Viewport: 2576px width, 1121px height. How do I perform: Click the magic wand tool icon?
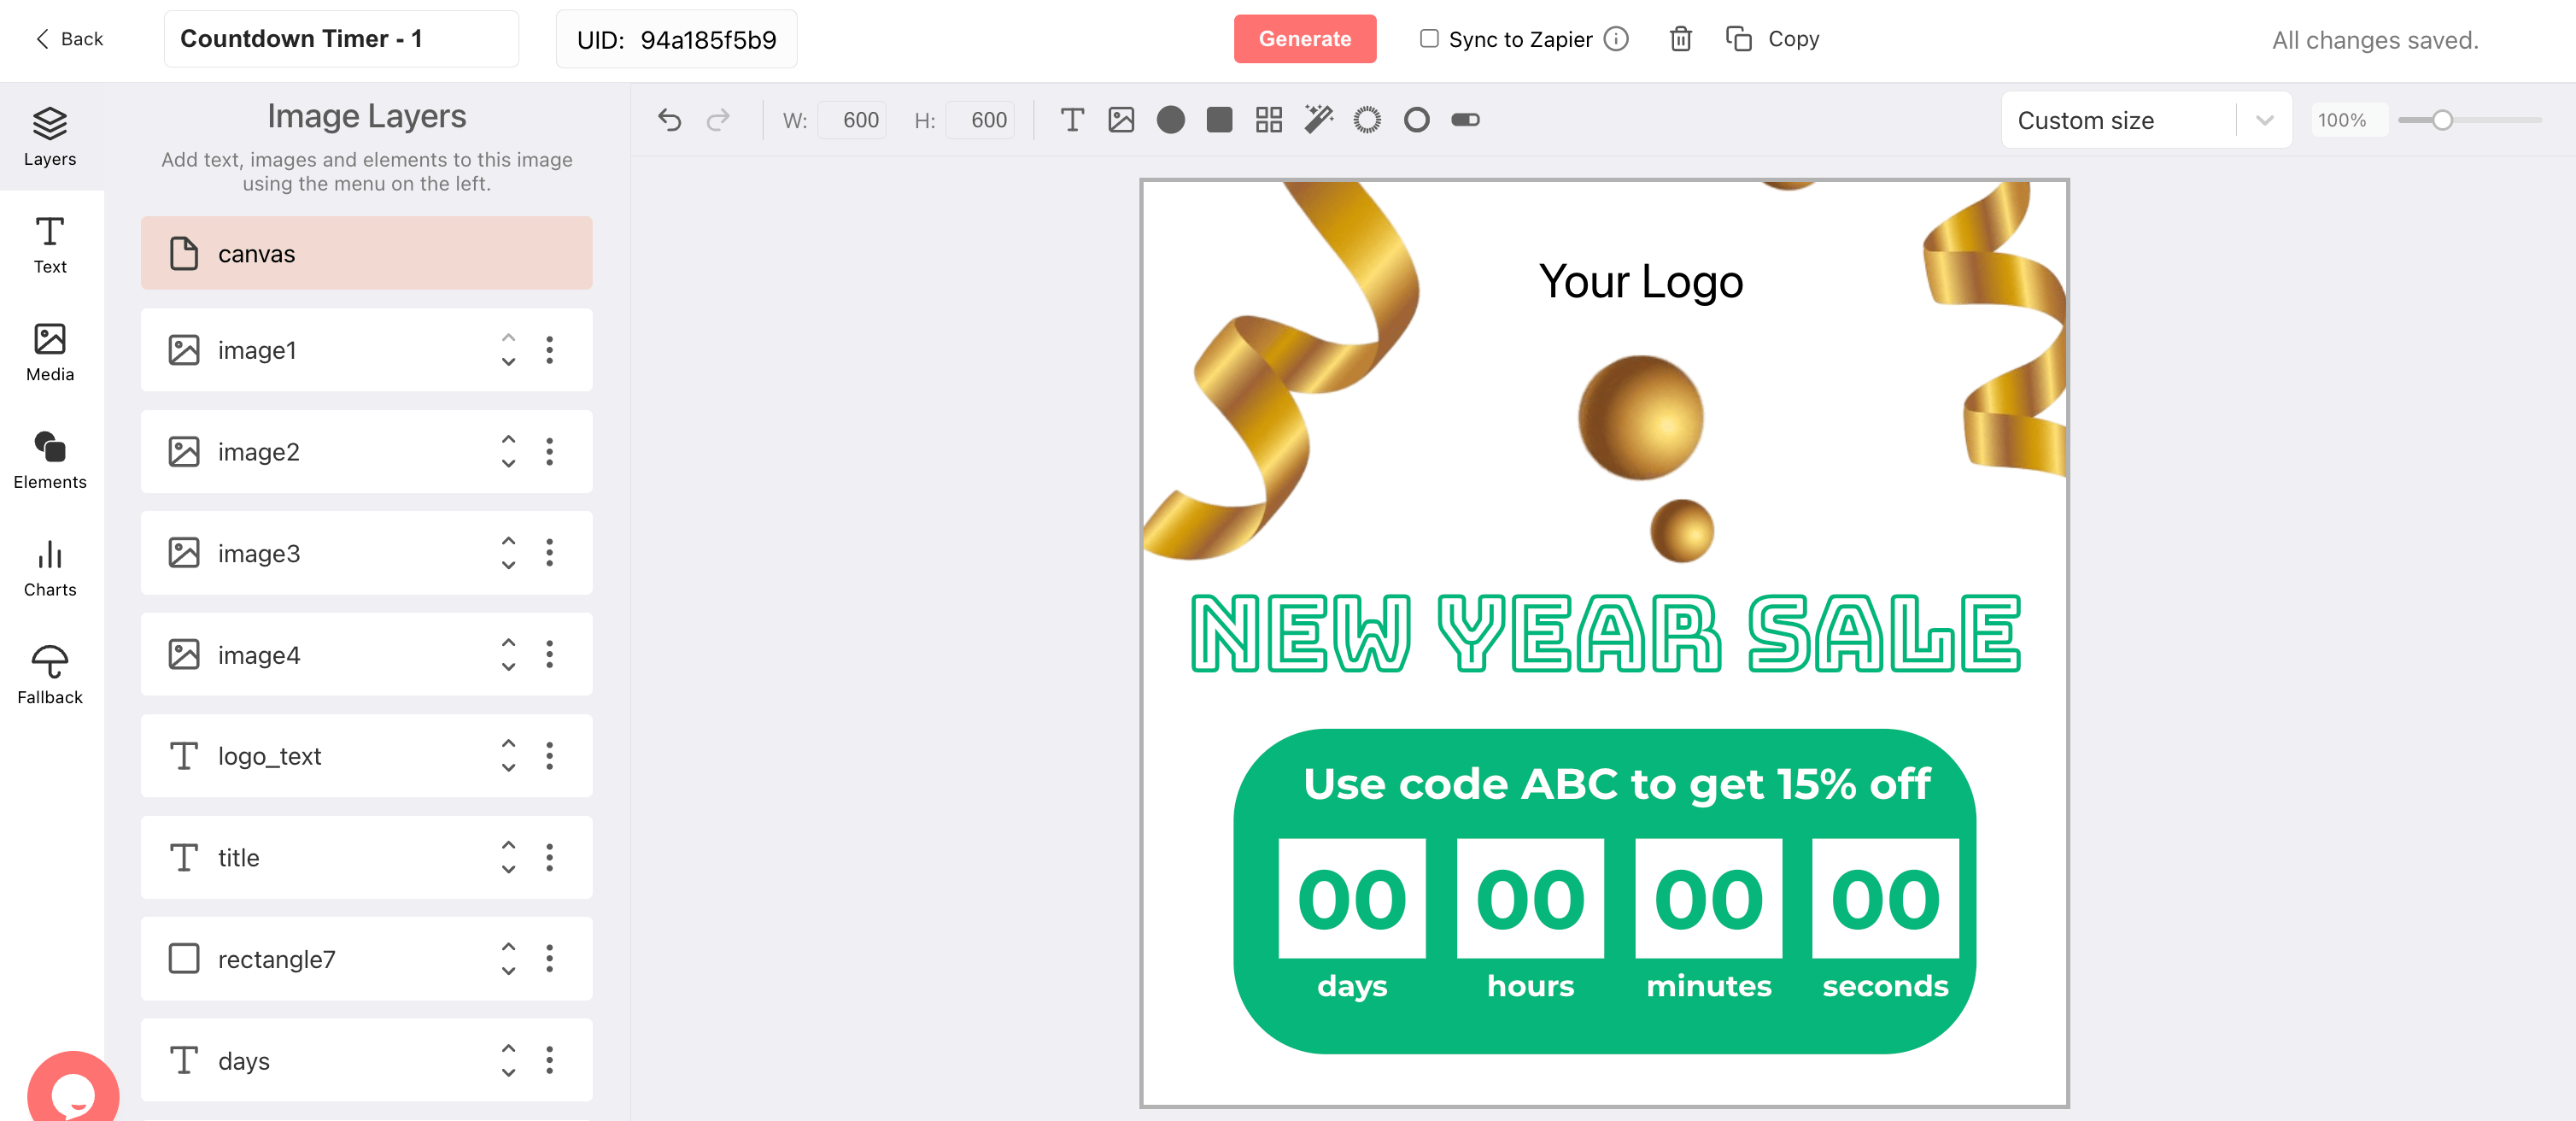tap(1318, 120)
